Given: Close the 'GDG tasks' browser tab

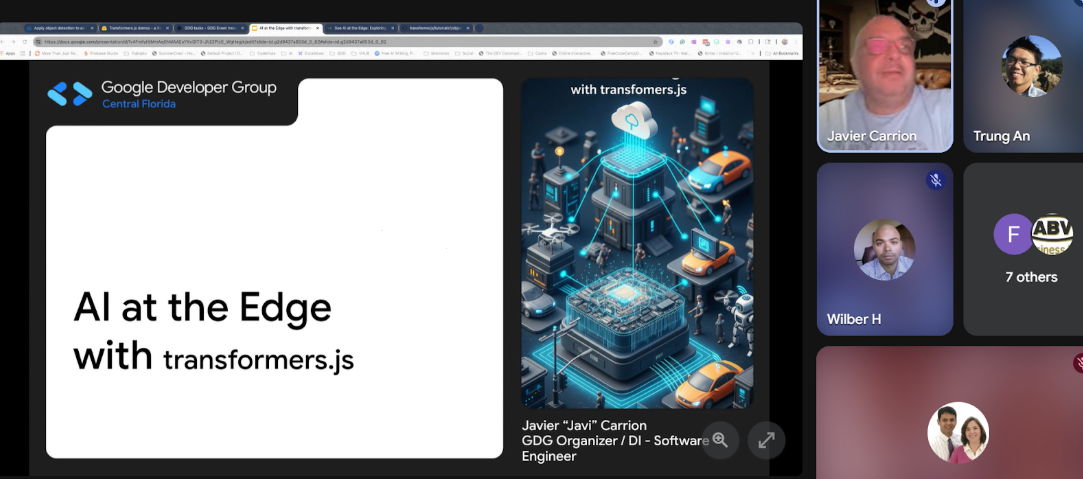Looking at the screenshot, I should (242, 28).
